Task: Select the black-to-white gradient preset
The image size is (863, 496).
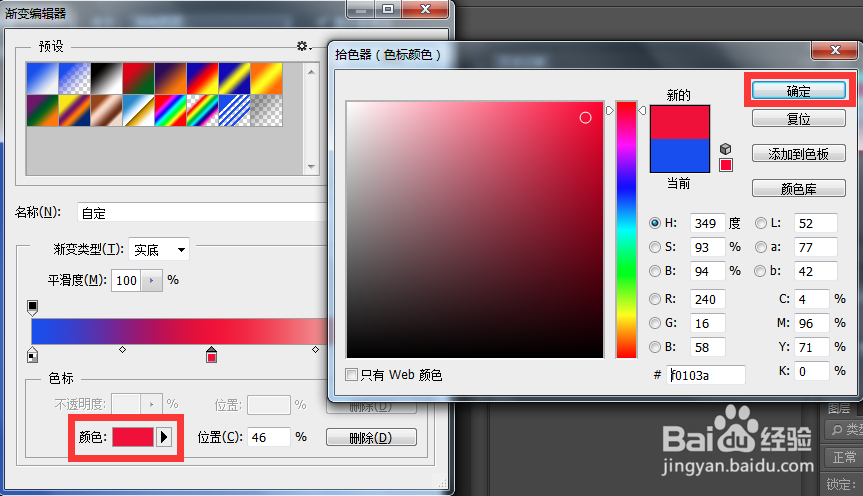Action: pyautogui.click(x=106, y=78)
